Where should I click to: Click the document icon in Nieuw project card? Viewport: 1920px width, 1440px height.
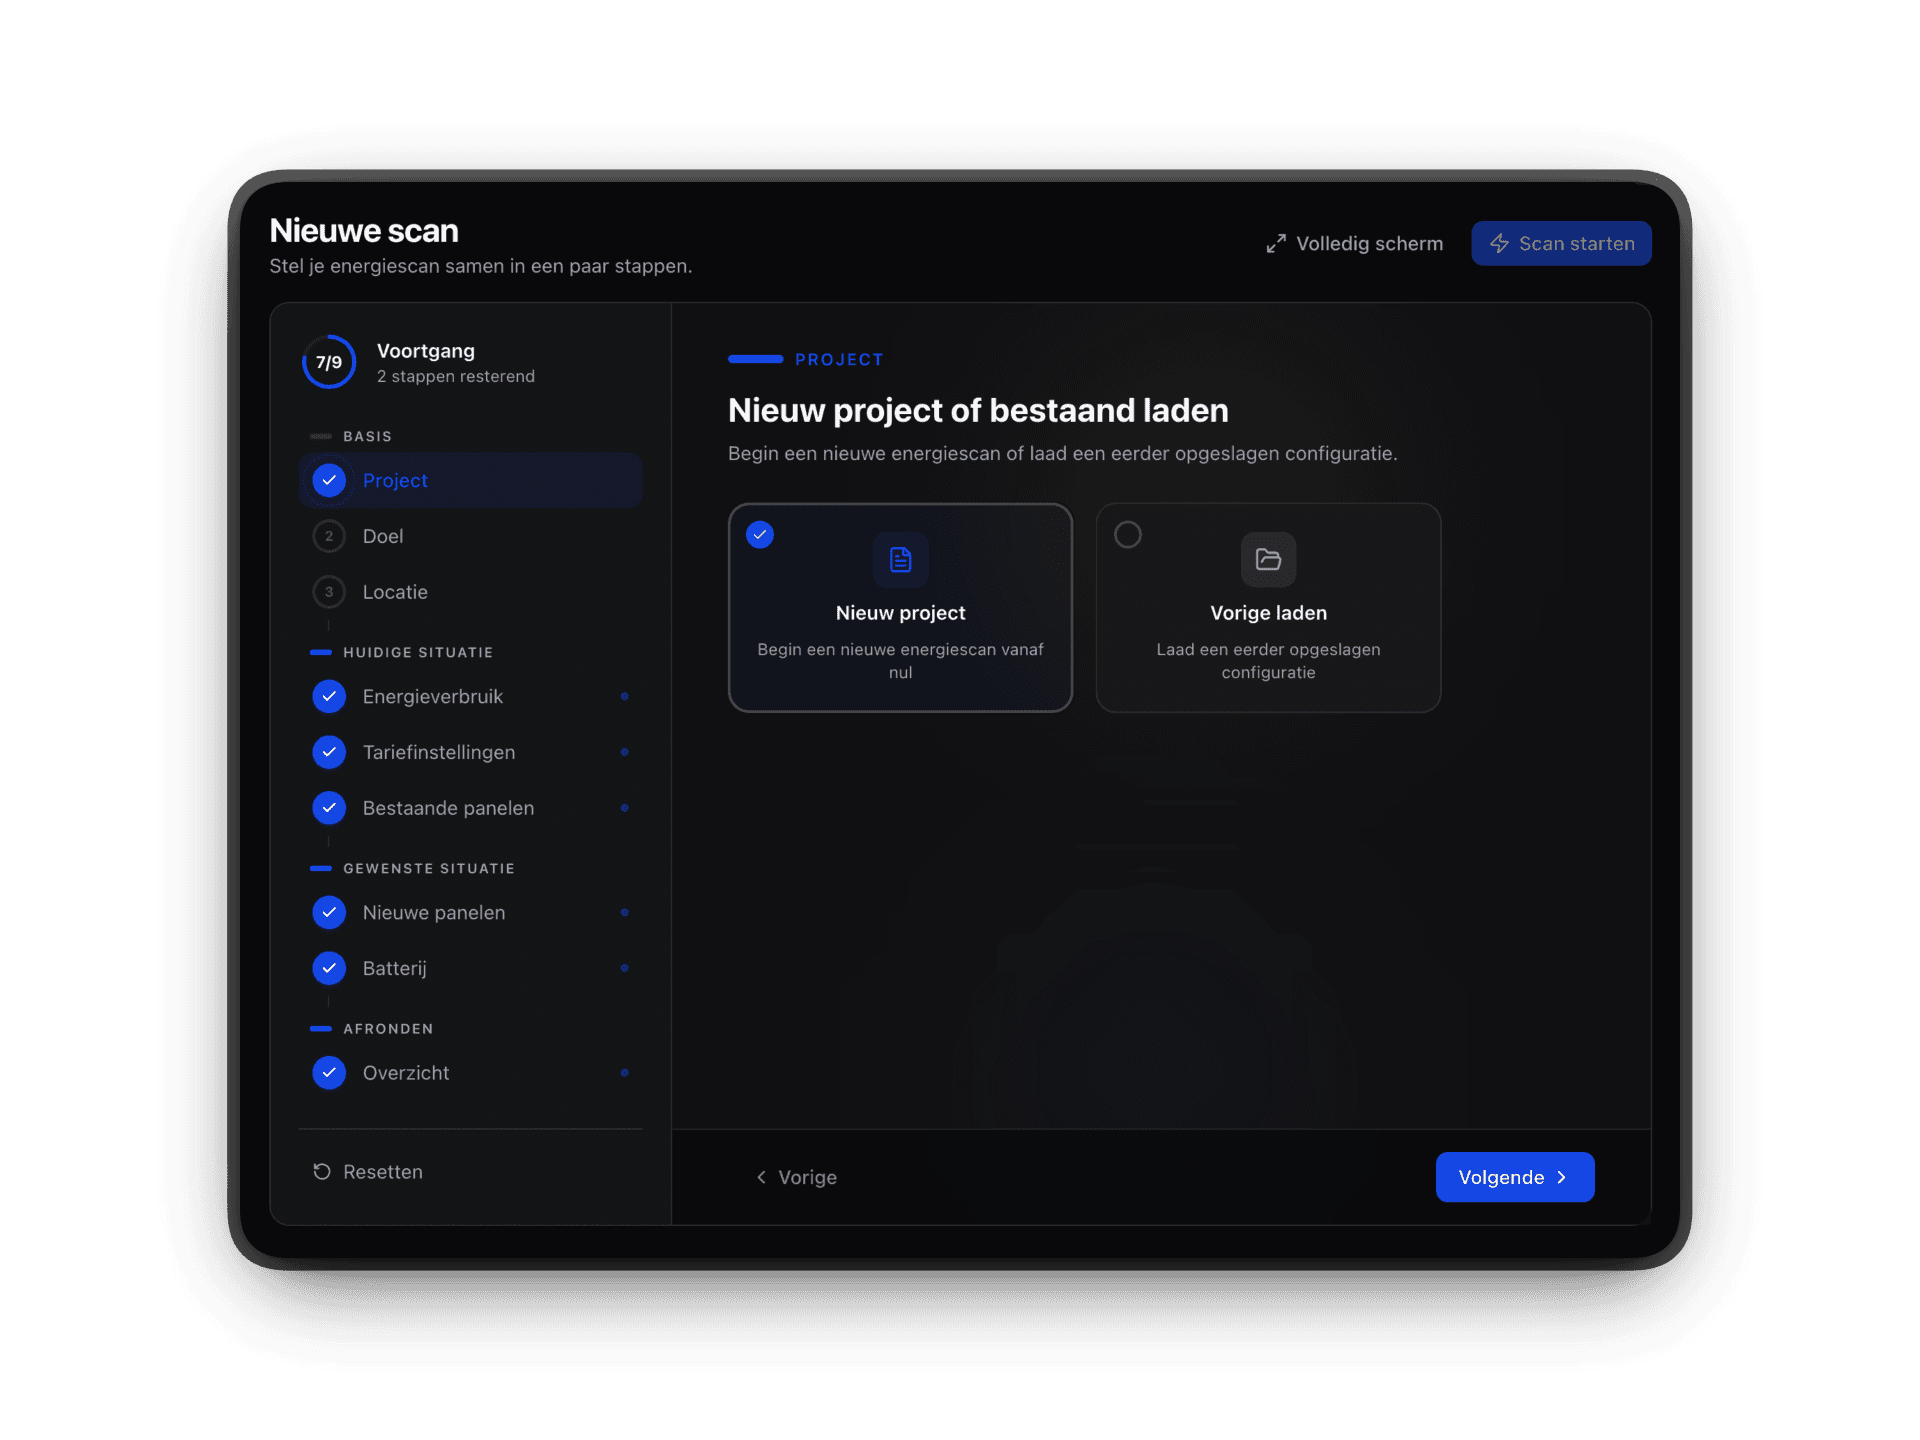point(900,559)
